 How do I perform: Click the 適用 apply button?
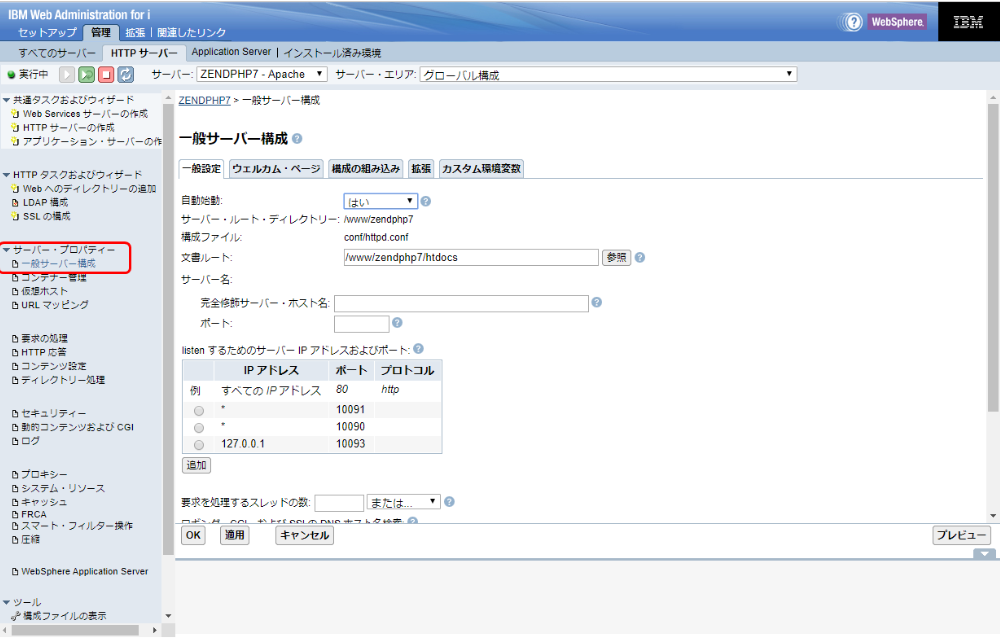point(235,535)
